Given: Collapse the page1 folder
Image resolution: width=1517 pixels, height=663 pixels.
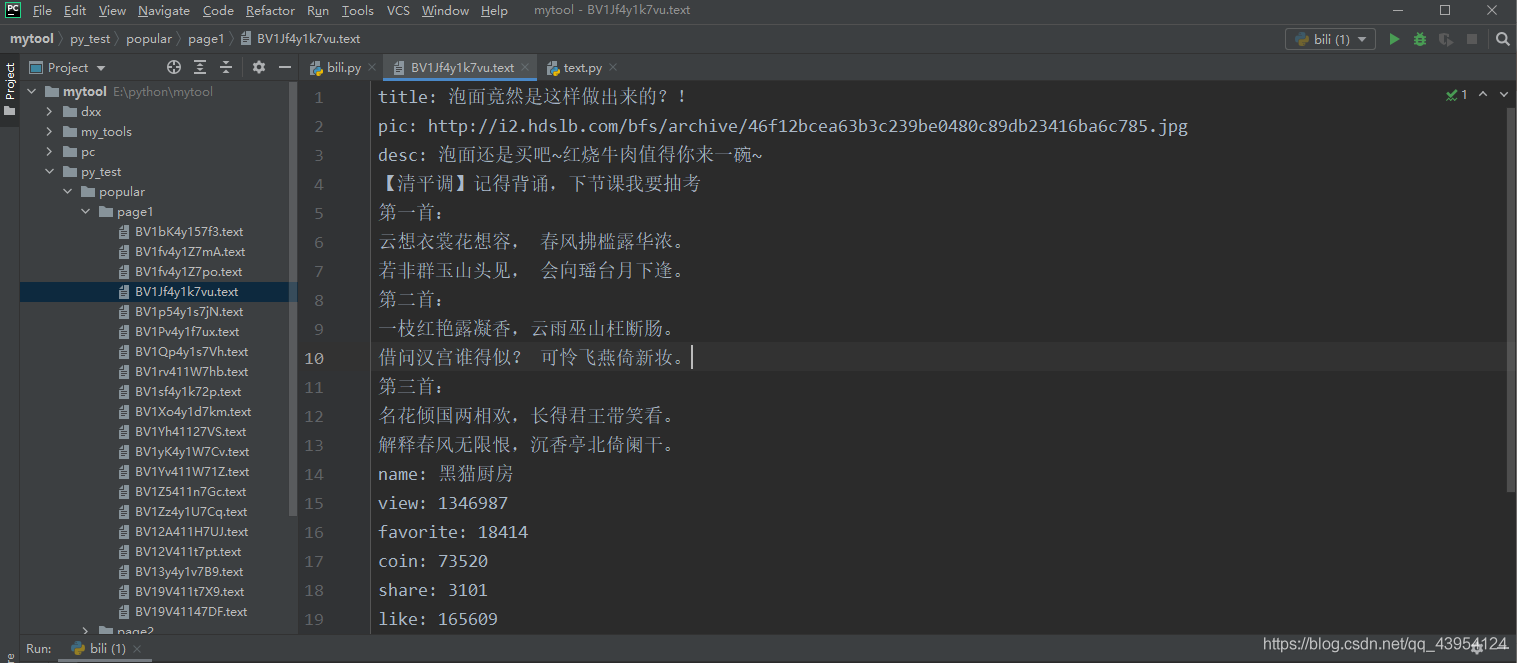Looking at the screenshot, I should pos(85,211).
